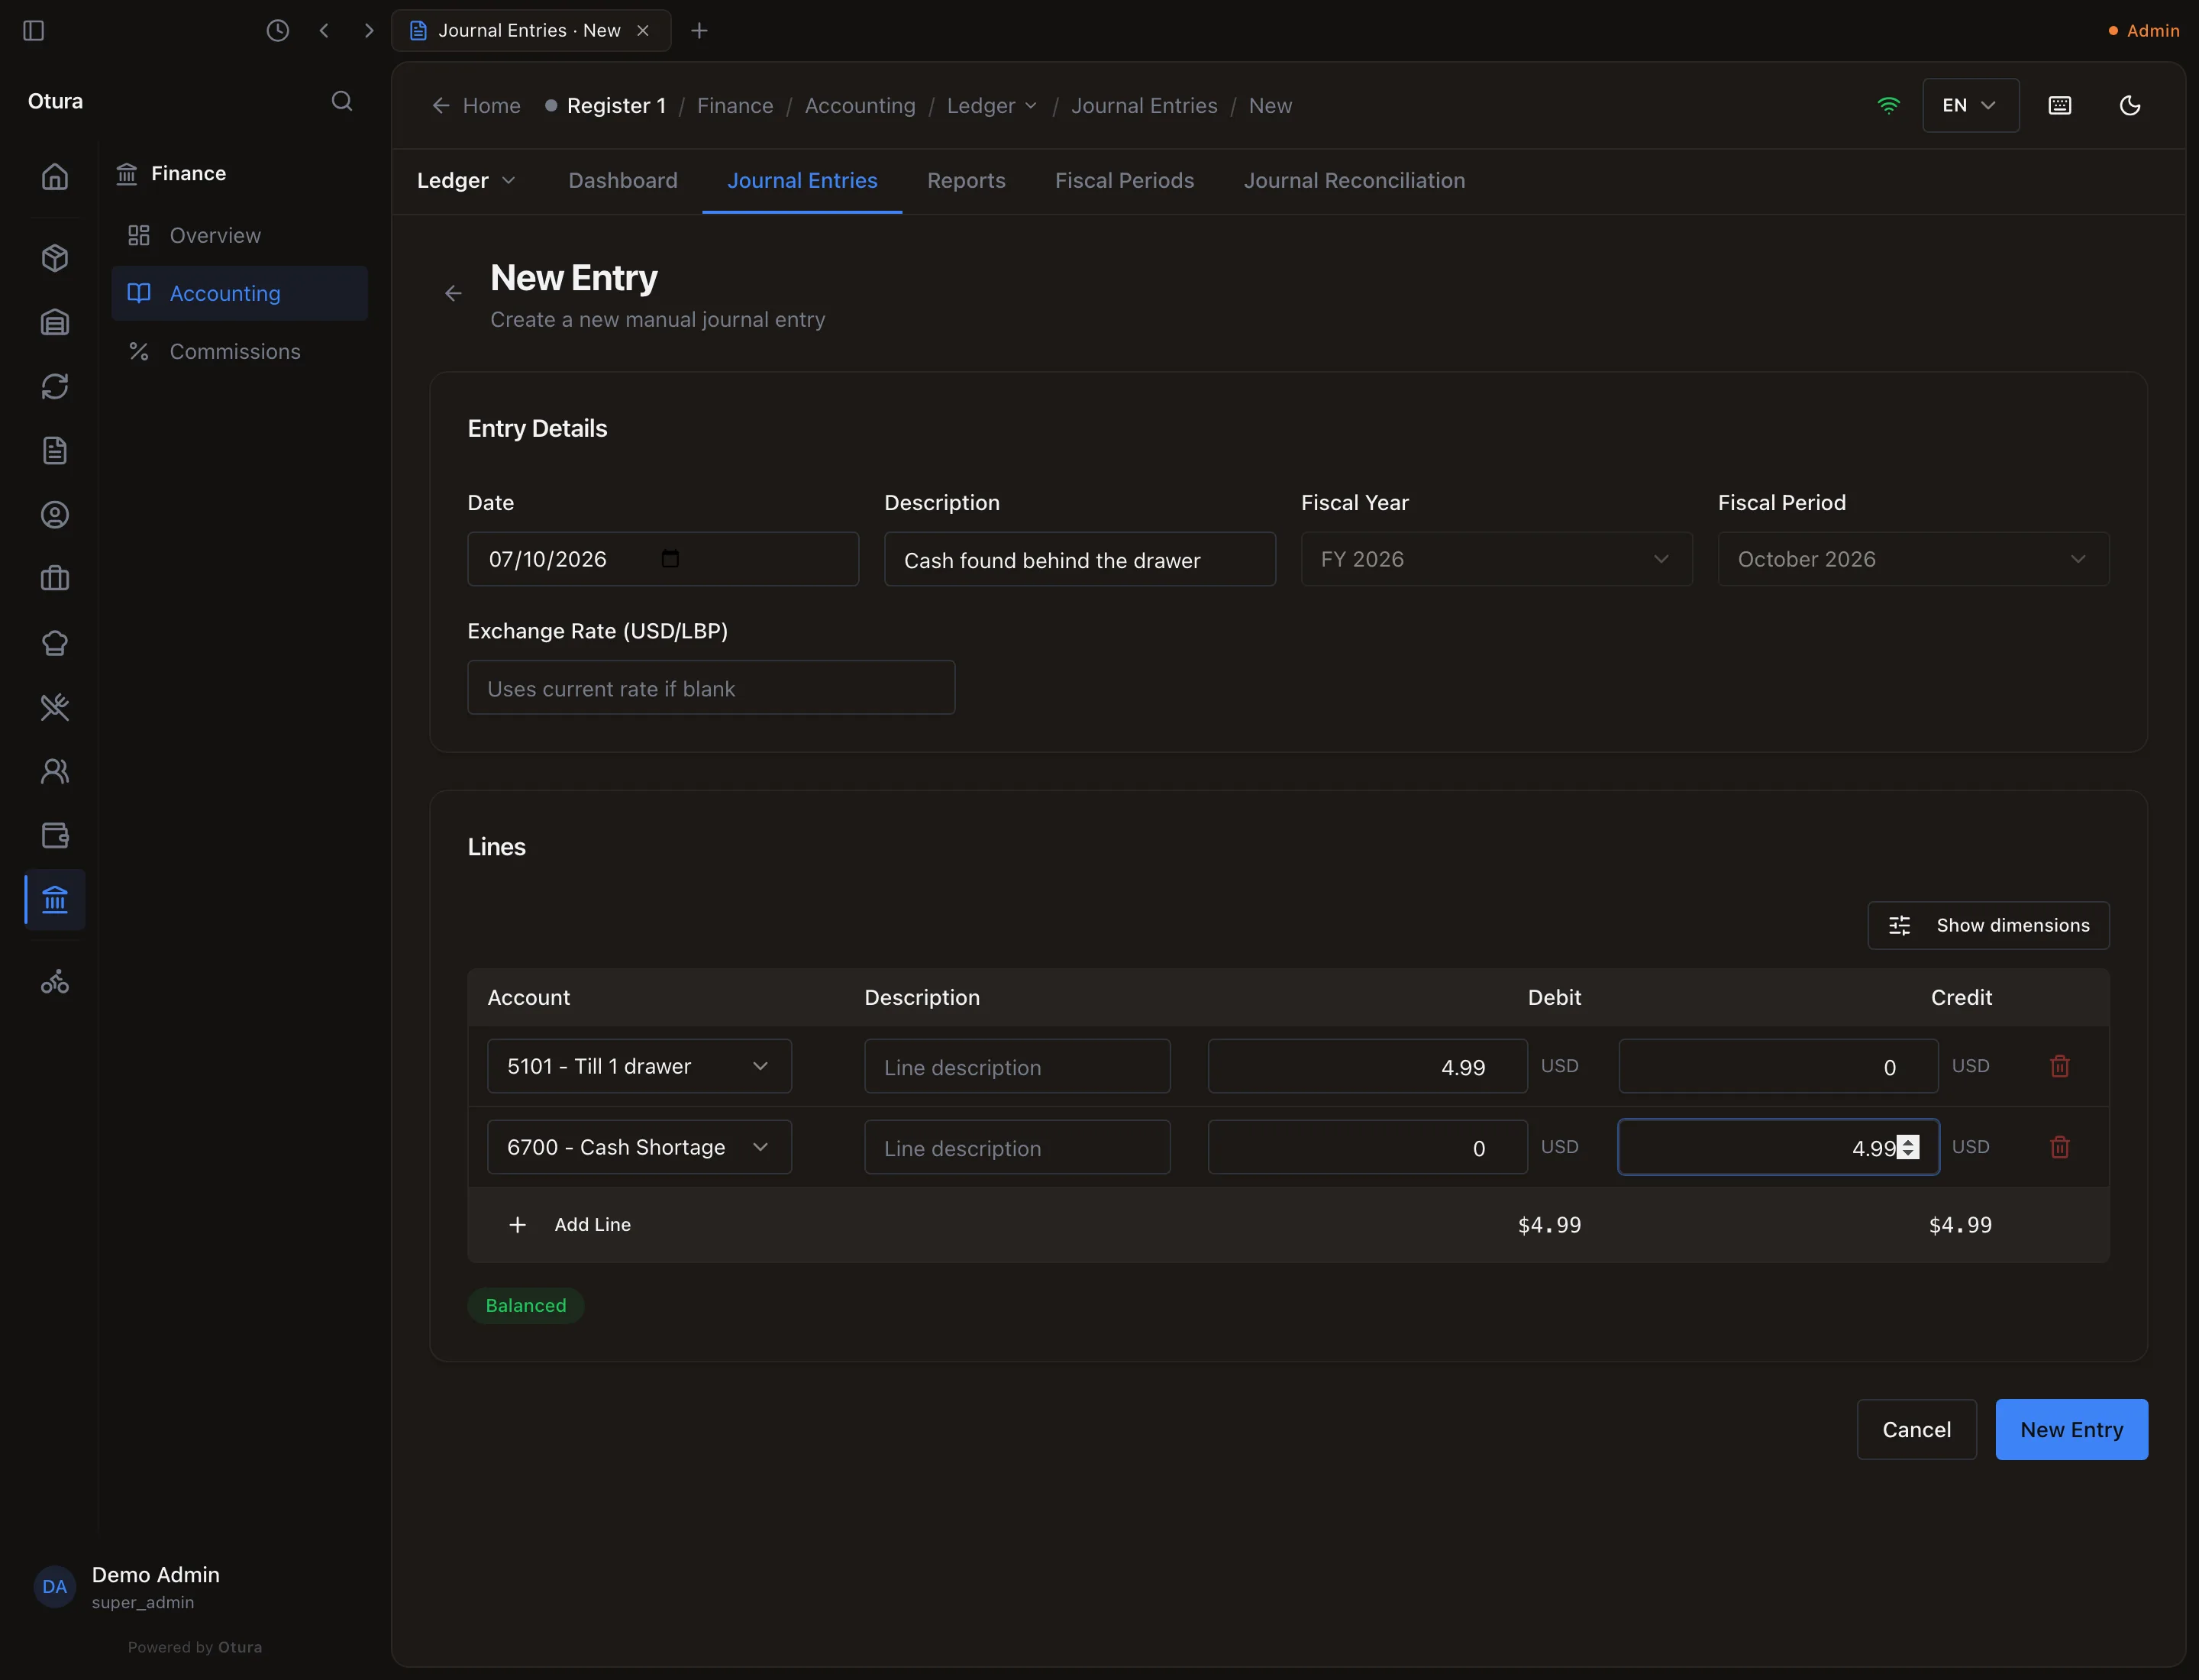
Task: Open the sidebar search icon
Action: [x=342, y=101]
